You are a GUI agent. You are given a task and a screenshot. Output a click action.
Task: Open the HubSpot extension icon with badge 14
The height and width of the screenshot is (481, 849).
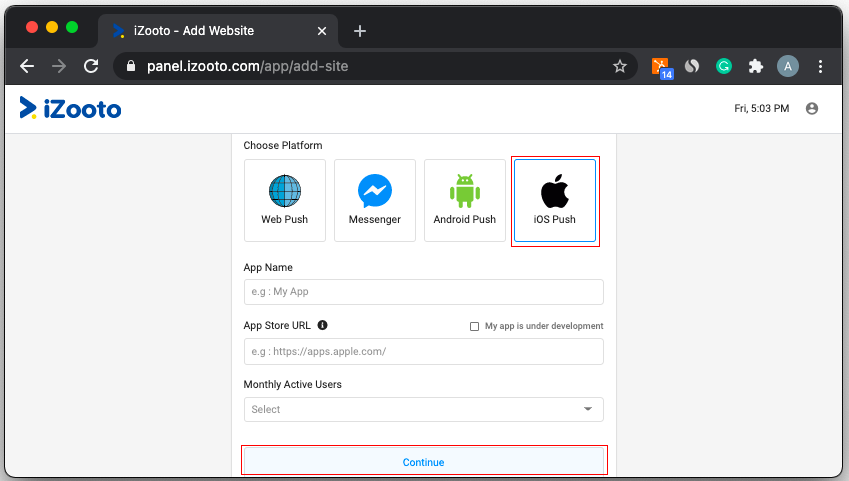tap(661, 67)
